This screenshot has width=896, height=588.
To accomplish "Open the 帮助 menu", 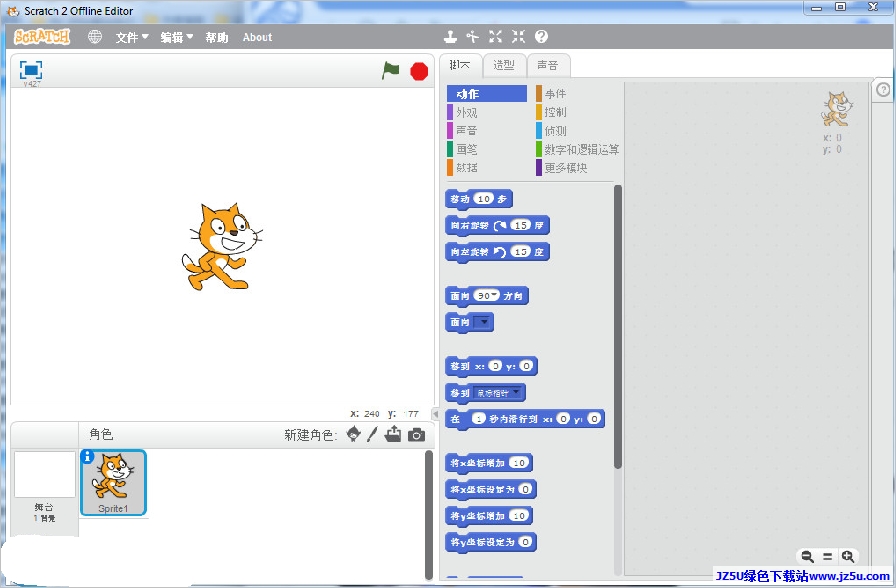I will click(x=217, y=37).
